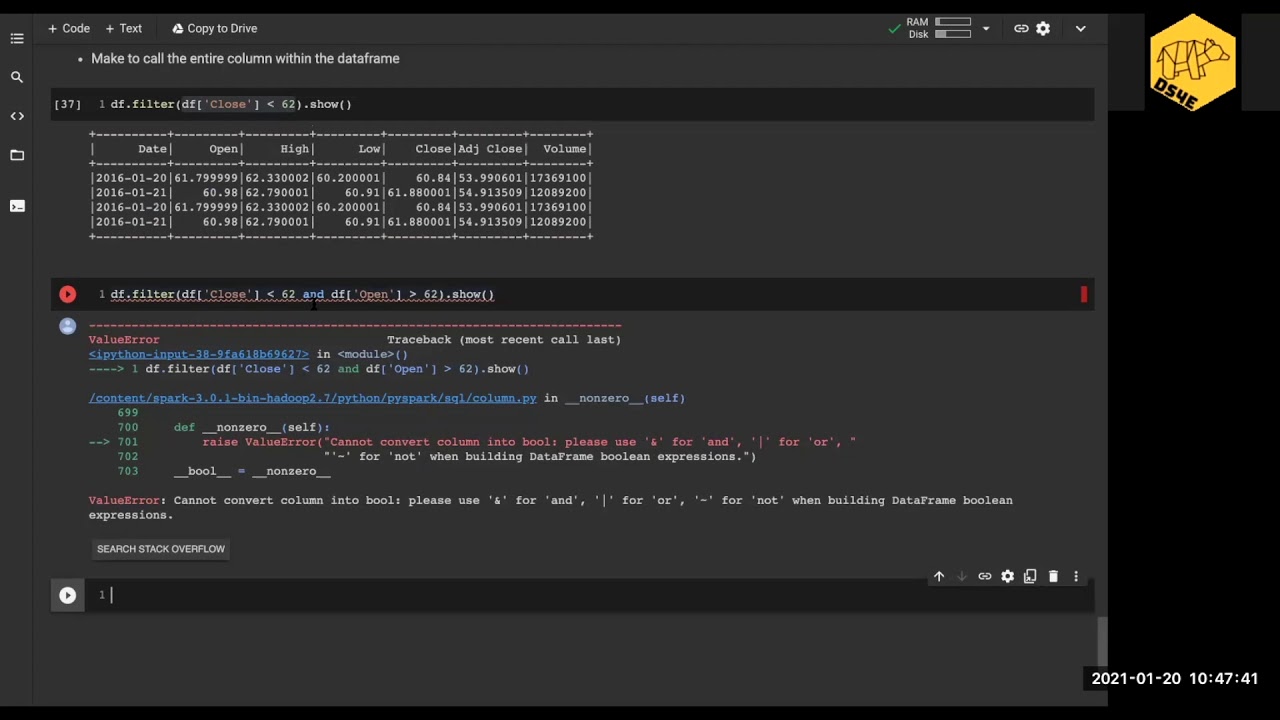Add a new Code cell

tap(69, 28)
